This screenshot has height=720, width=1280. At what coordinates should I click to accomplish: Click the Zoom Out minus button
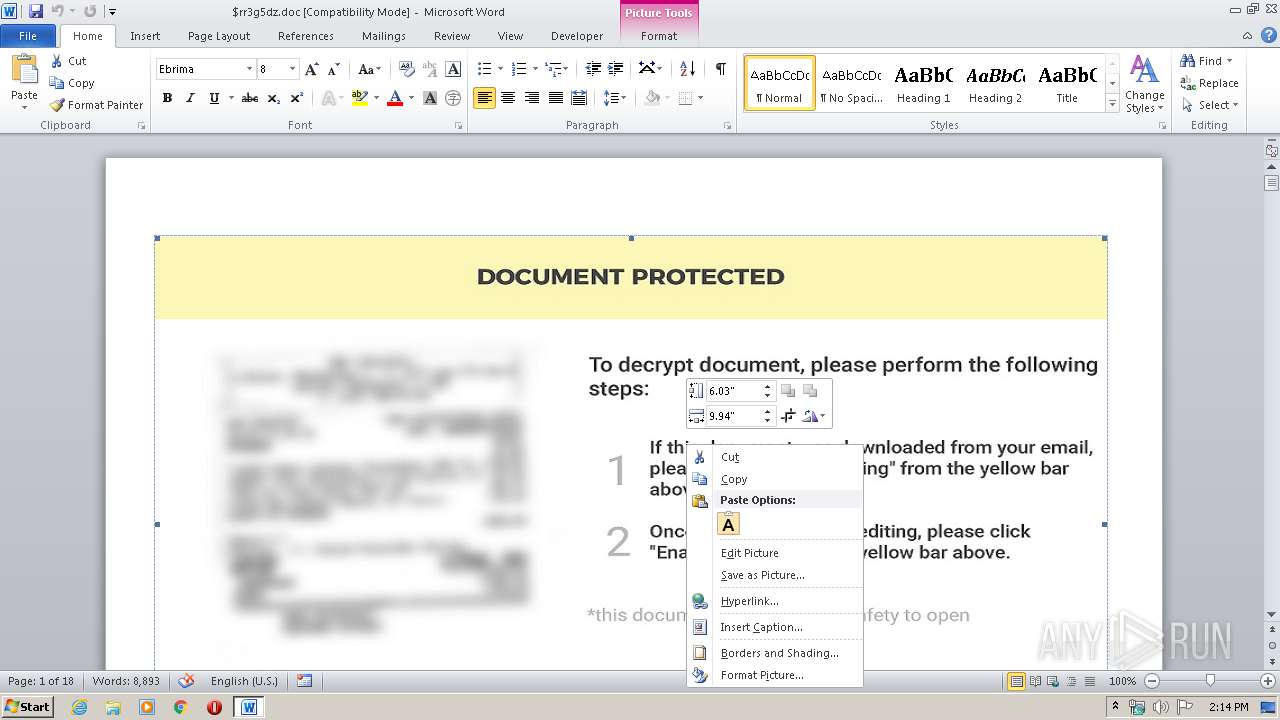click(1151, 681)
